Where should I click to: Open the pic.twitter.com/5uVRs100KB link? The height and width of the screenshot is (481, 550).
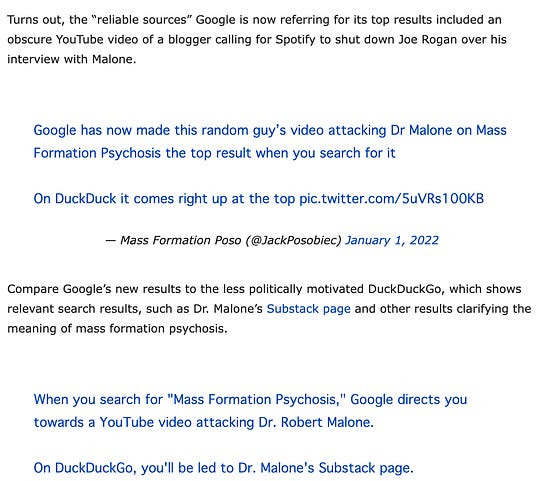pos(391,199)
